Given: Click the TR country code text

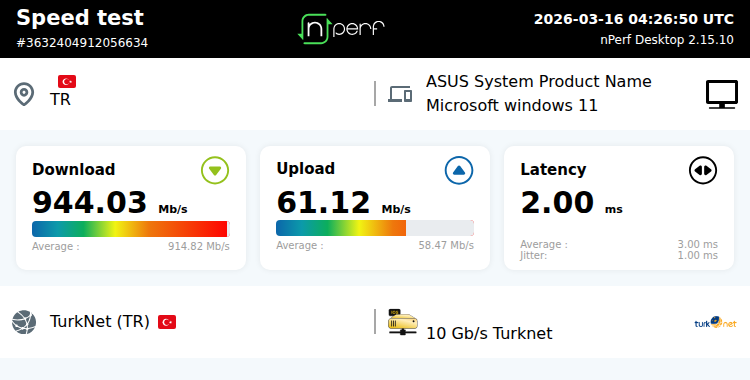Looking at the screenshot, I should coord(60,99).
